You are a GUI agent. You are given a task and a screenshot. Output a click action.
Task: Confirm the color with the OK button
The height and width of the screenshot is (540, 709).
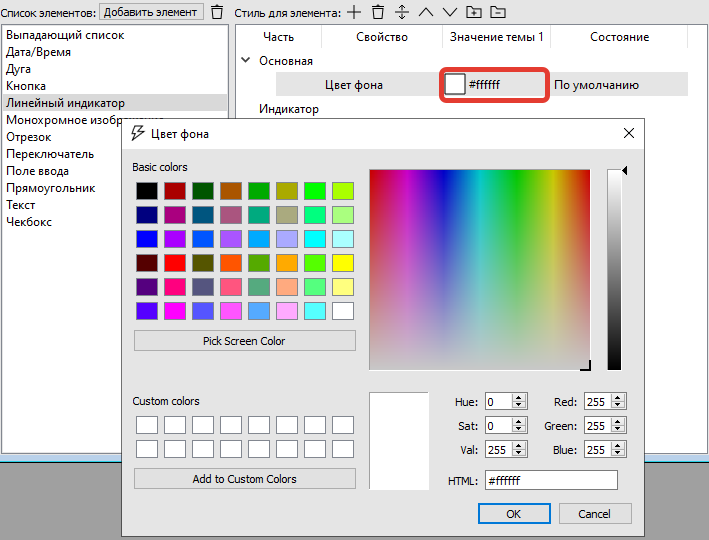[x=513, y=514]
